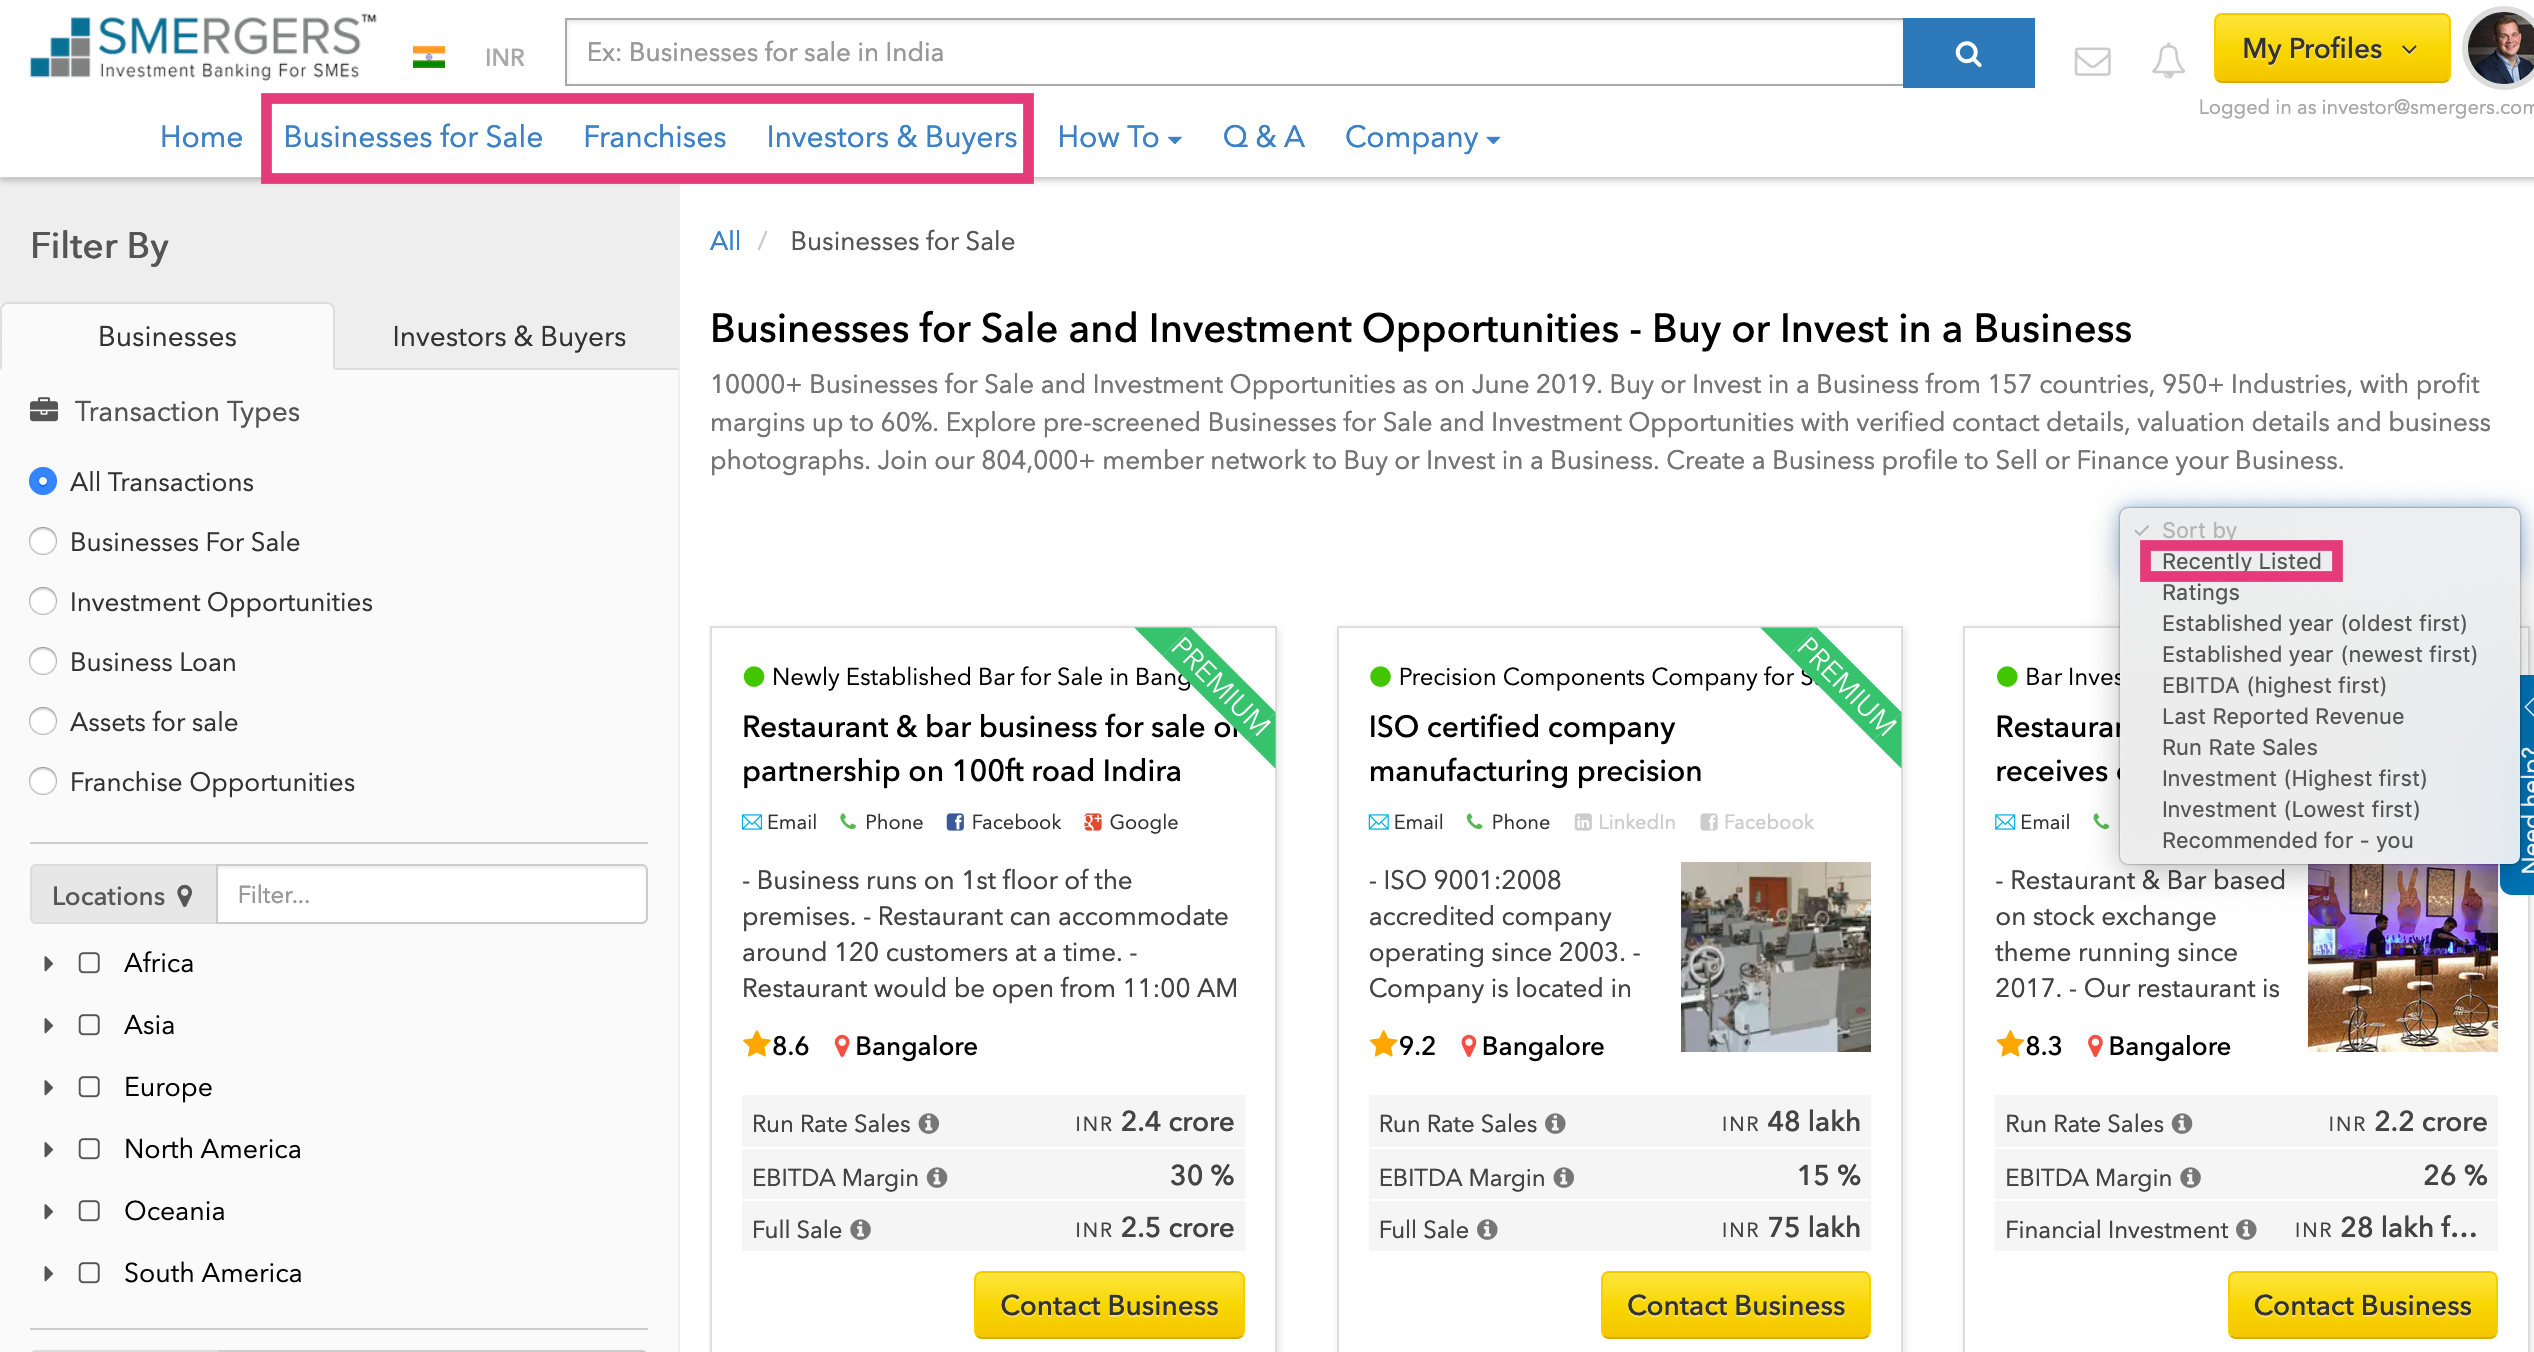Click location pin beside Bangalore on ISO card
This screenshot has height=1352, width=2534.
click(1469, 1046)
